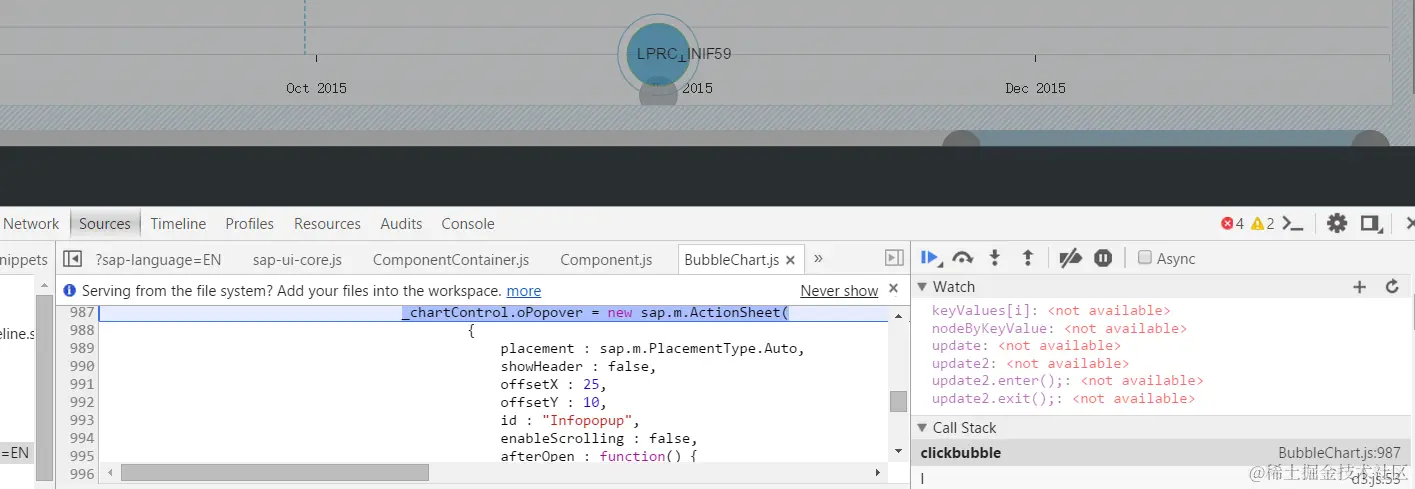The height and width of the screenshot is (489, 1415).
Task: Open the Profiles tab
Action: (250, 224)
